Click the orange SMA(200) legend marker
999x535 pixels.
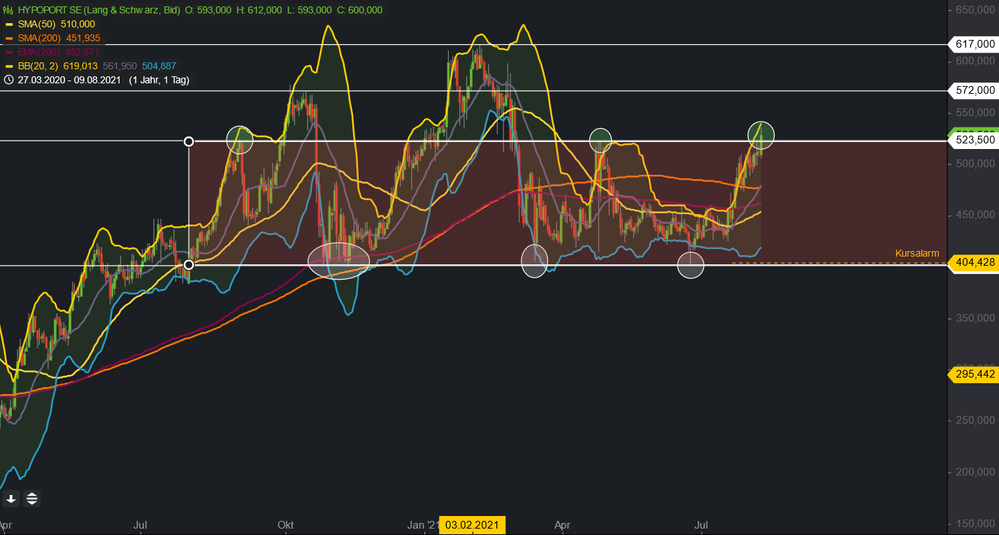[x=9, y=37]
